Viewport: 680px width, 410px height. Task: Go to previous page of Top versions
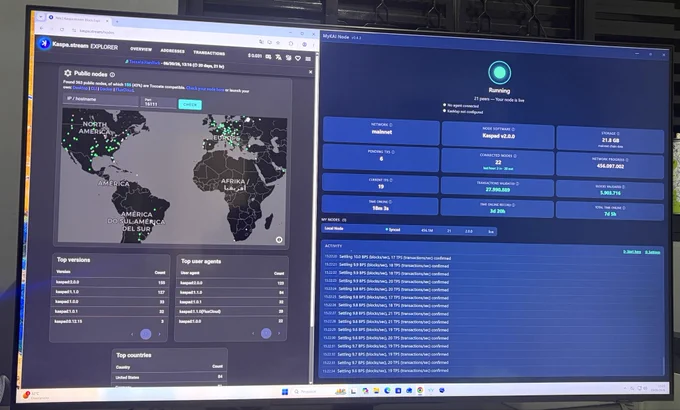[x=132, y=334]
